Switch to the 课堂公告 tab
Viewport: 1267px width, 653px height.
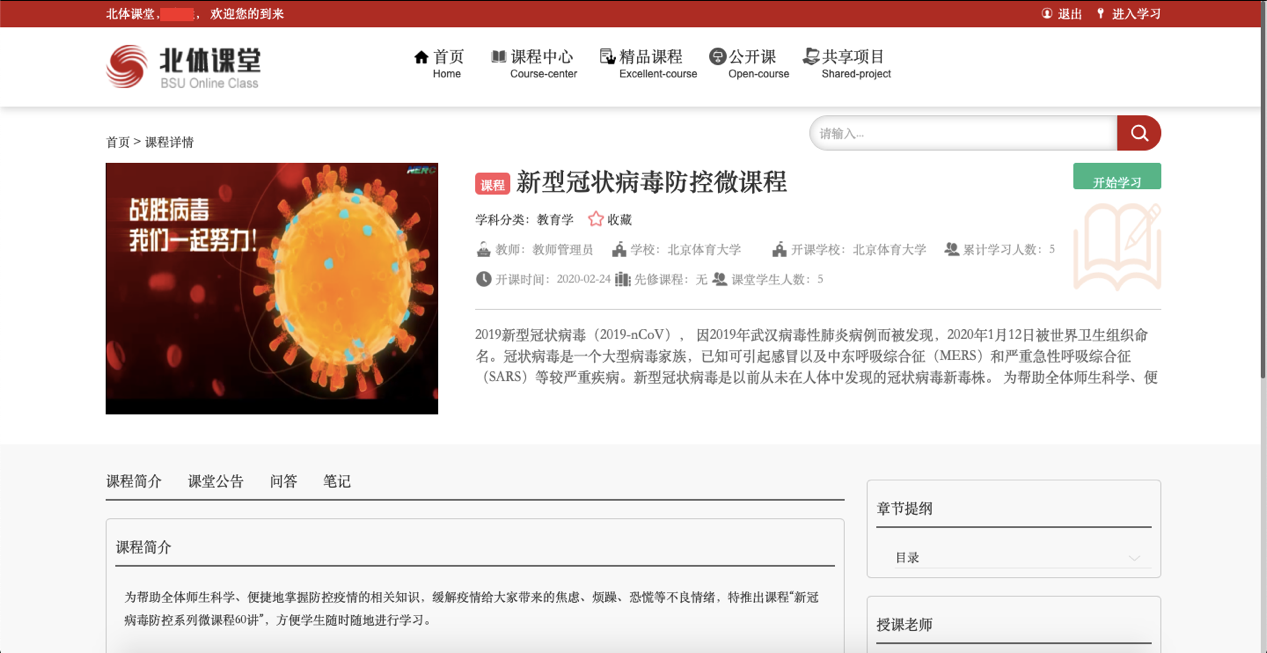[x=216, y=481]
